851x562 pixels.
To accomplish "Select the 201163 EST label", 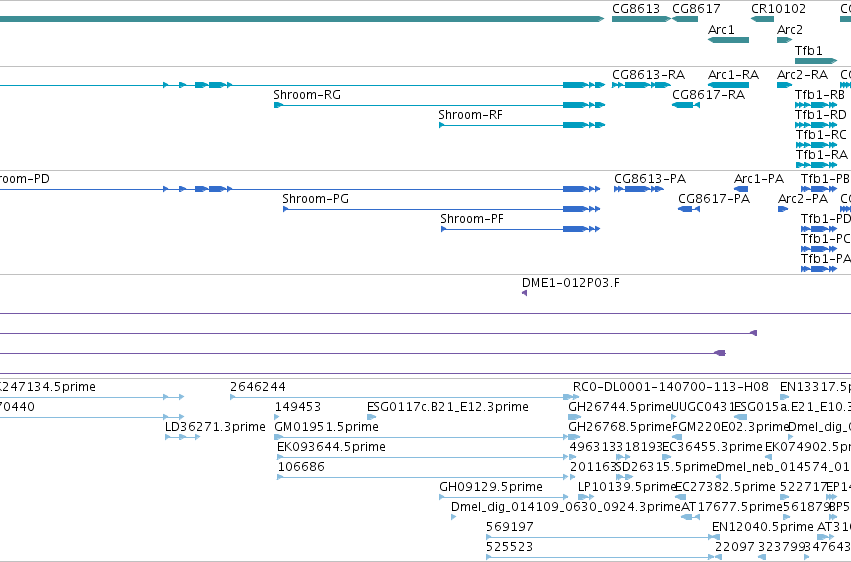I will click(x=593, y=467).
